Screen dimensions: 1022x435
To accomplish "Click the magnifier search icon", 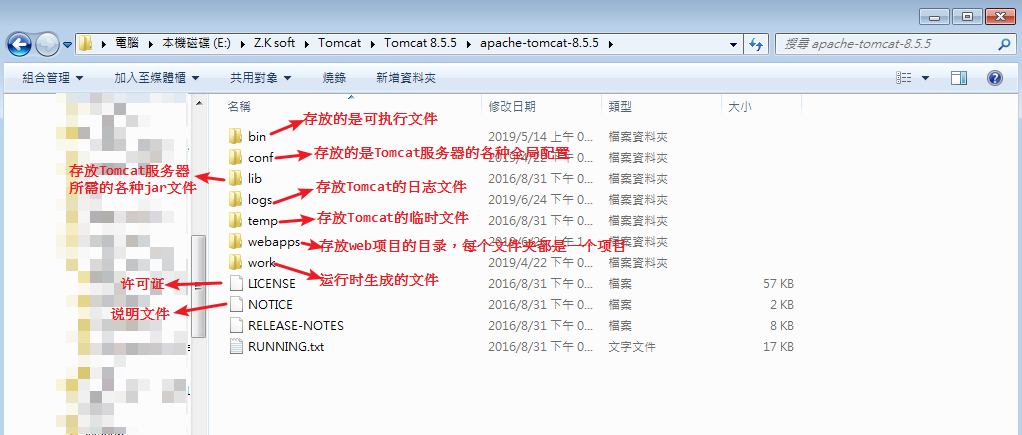I will tap(1004, 44).
